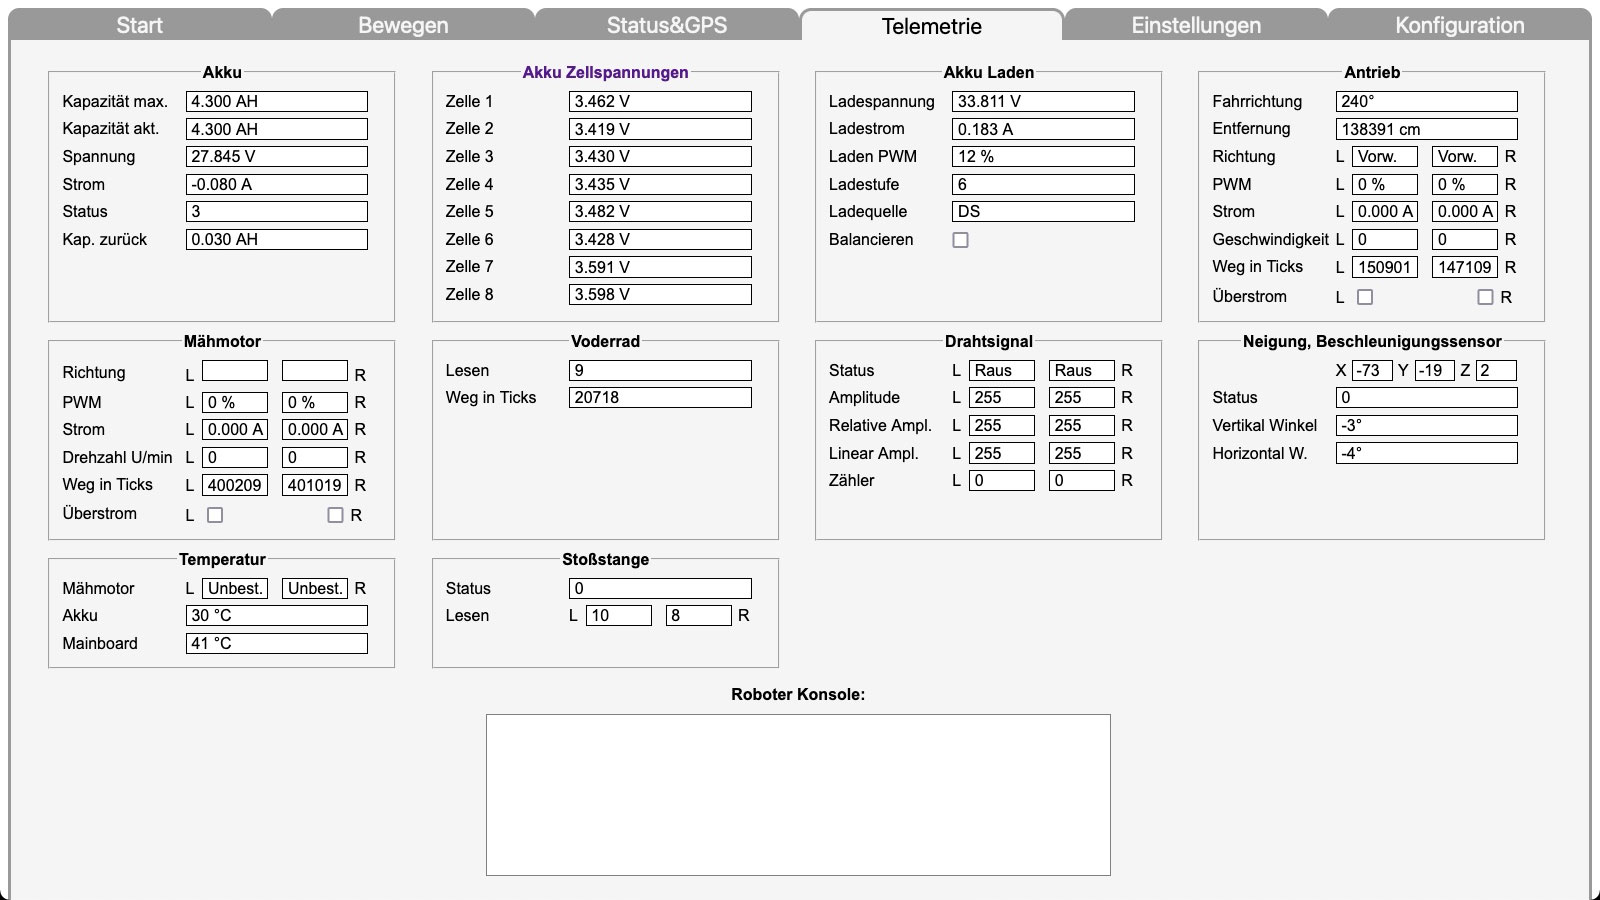Open the Einstellungen tab

point(1196,25)
